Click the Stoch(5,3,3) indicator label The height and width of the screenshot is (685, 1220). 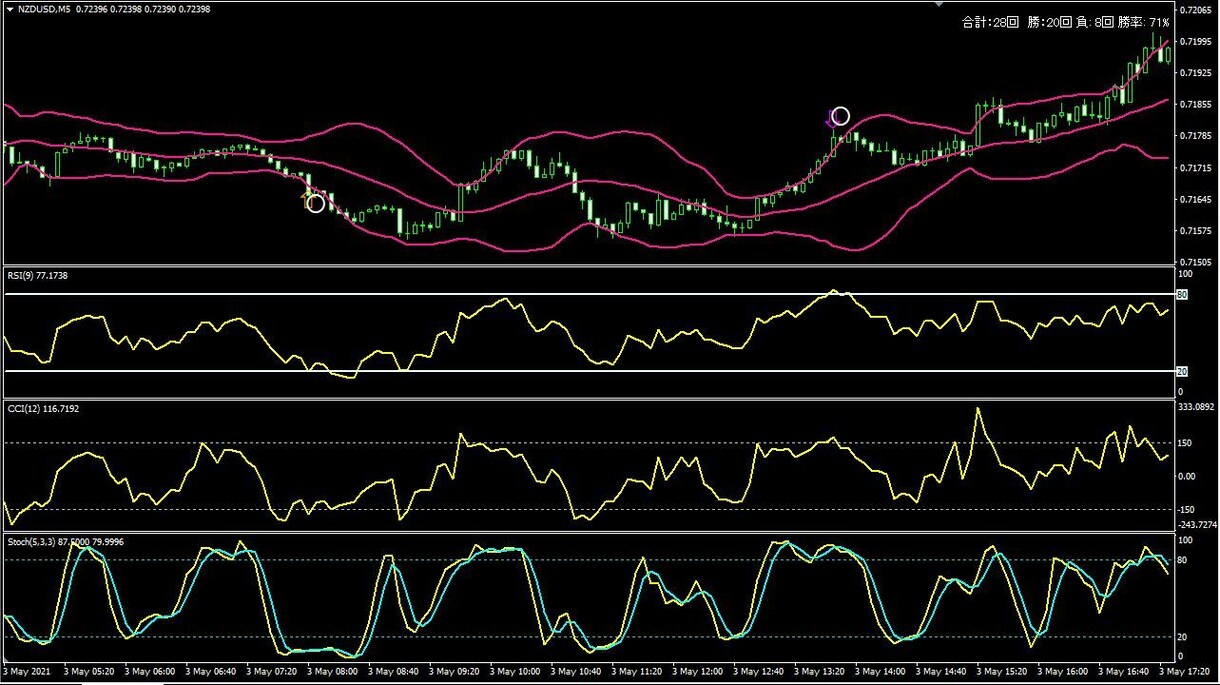click(x=31, y=542)
